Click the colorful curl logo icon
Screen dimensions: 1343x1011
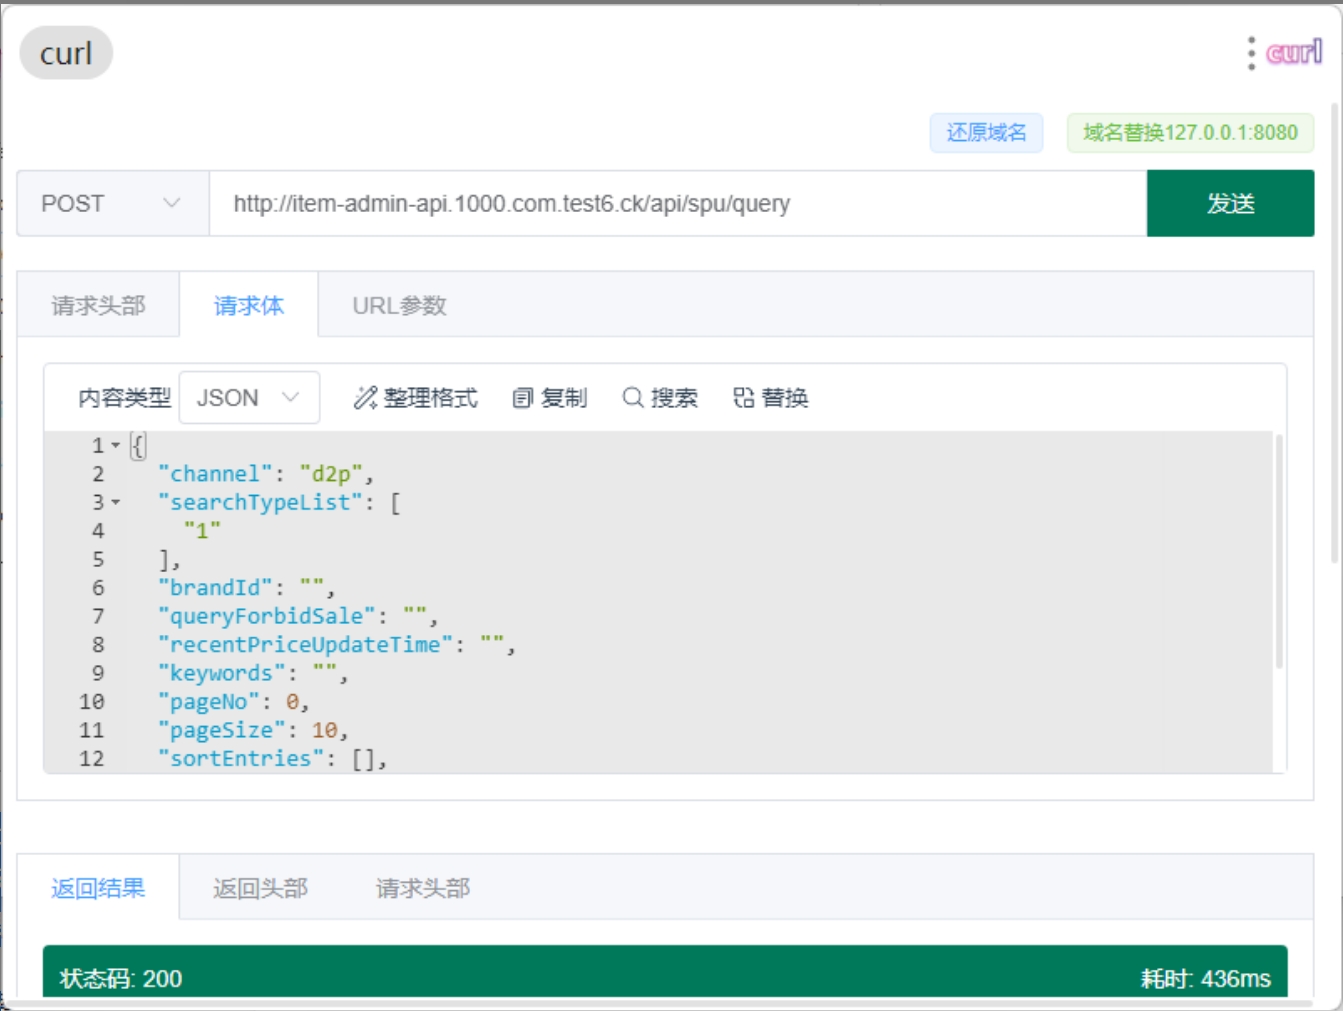(x=1294, y=52)
